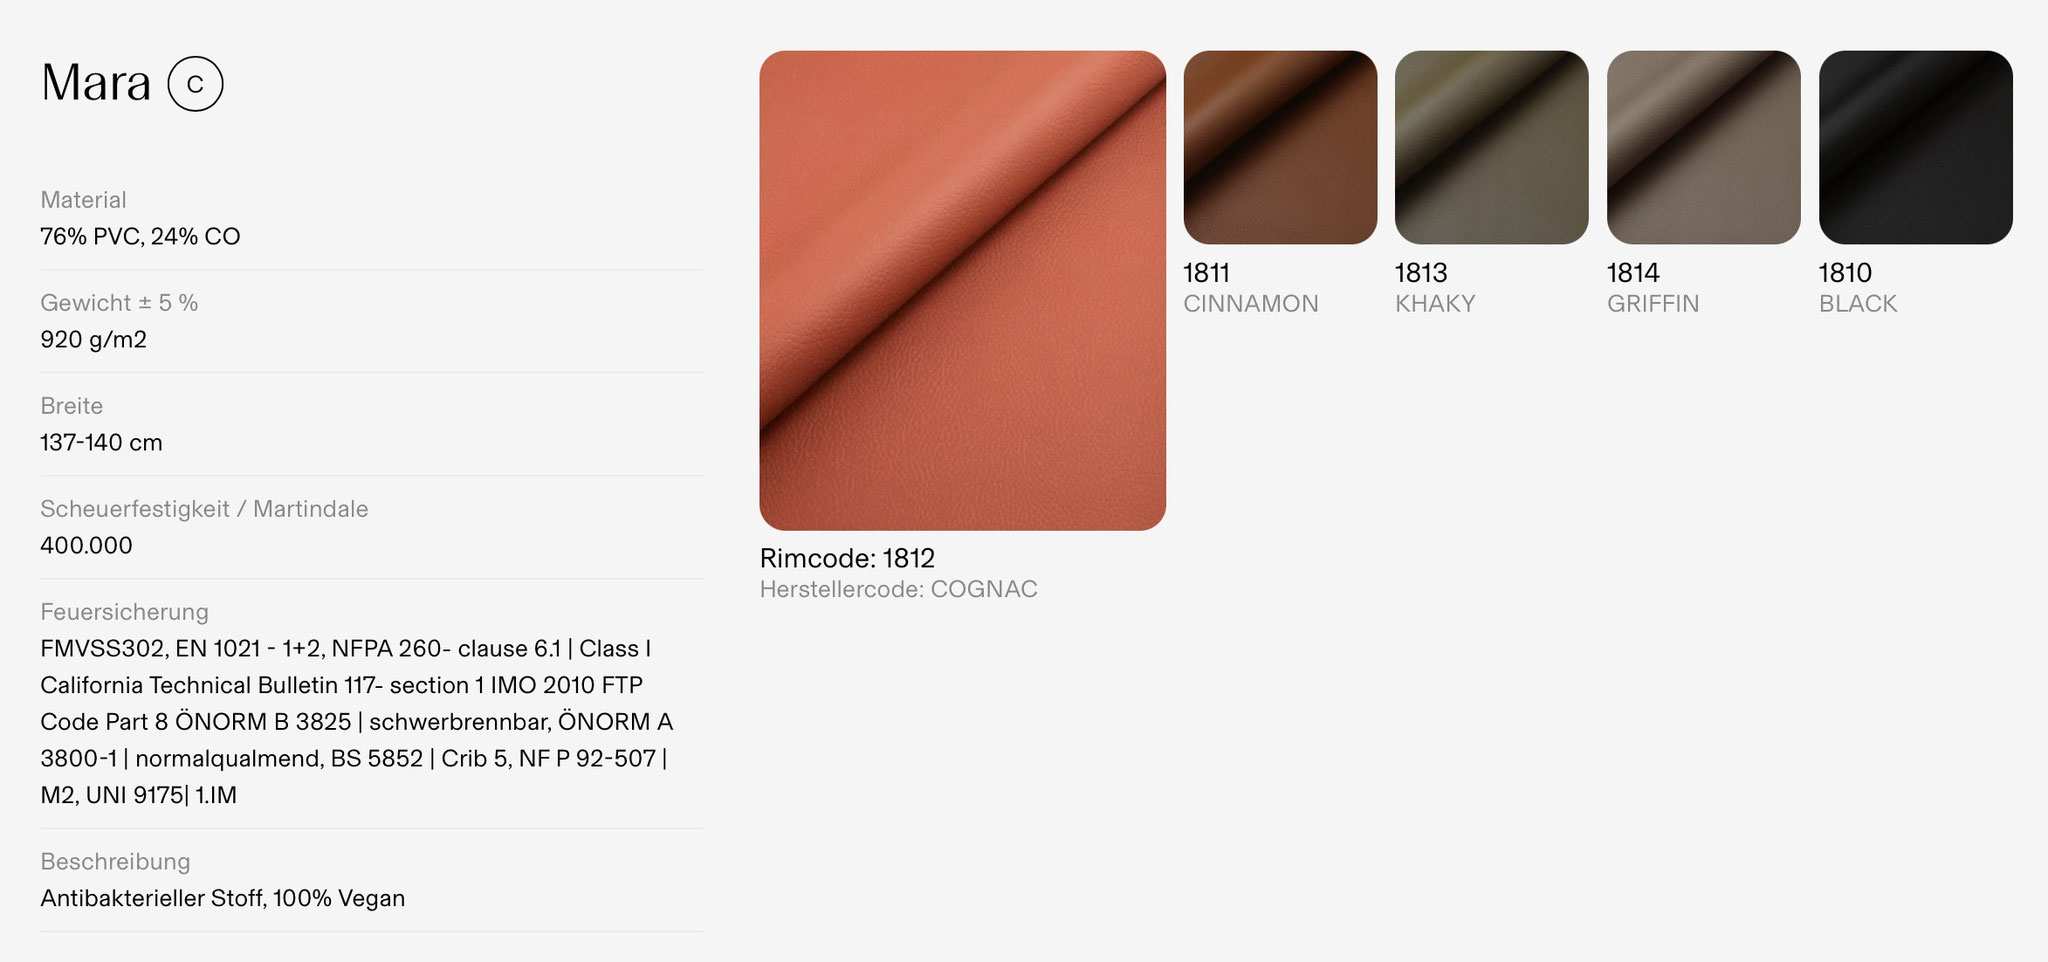Select the Cinnamon 1811 color swatch
Screen dimensions: 2048x962
pyautogui.click(x=1280, y=147)
